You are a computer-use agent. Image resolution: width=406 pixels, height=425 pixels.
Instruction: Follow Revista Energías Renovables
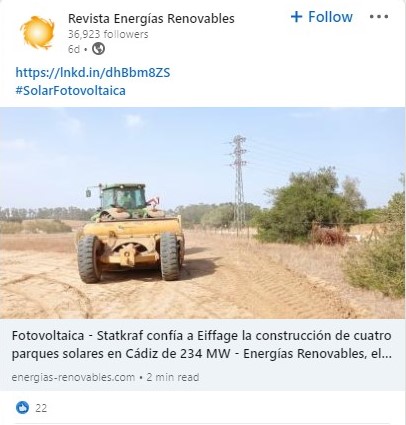[321, 17]
